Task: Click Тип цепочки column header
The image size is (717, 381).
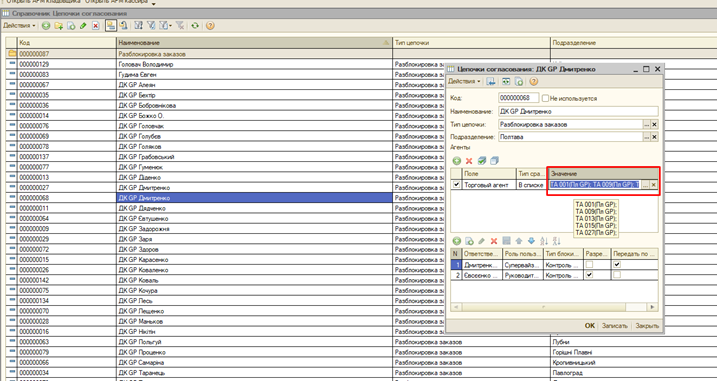Action: click(x=471, y=43)
